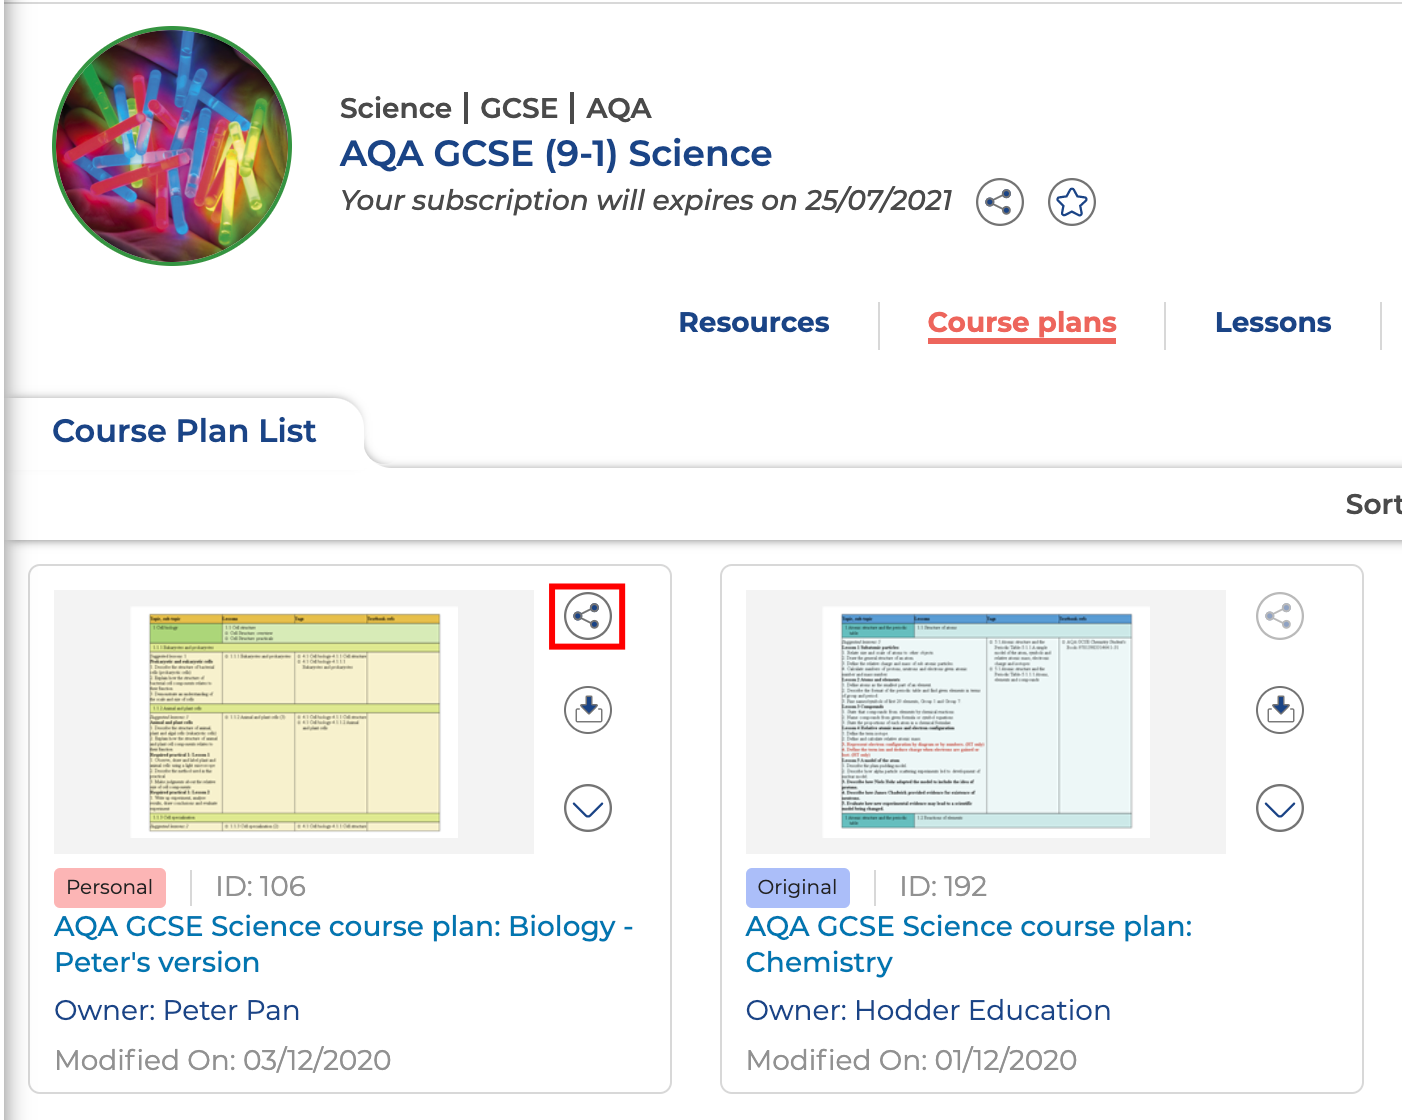Click the glow sticks course image
This screenshot has width=1402, height=1120.
[172, 146]
